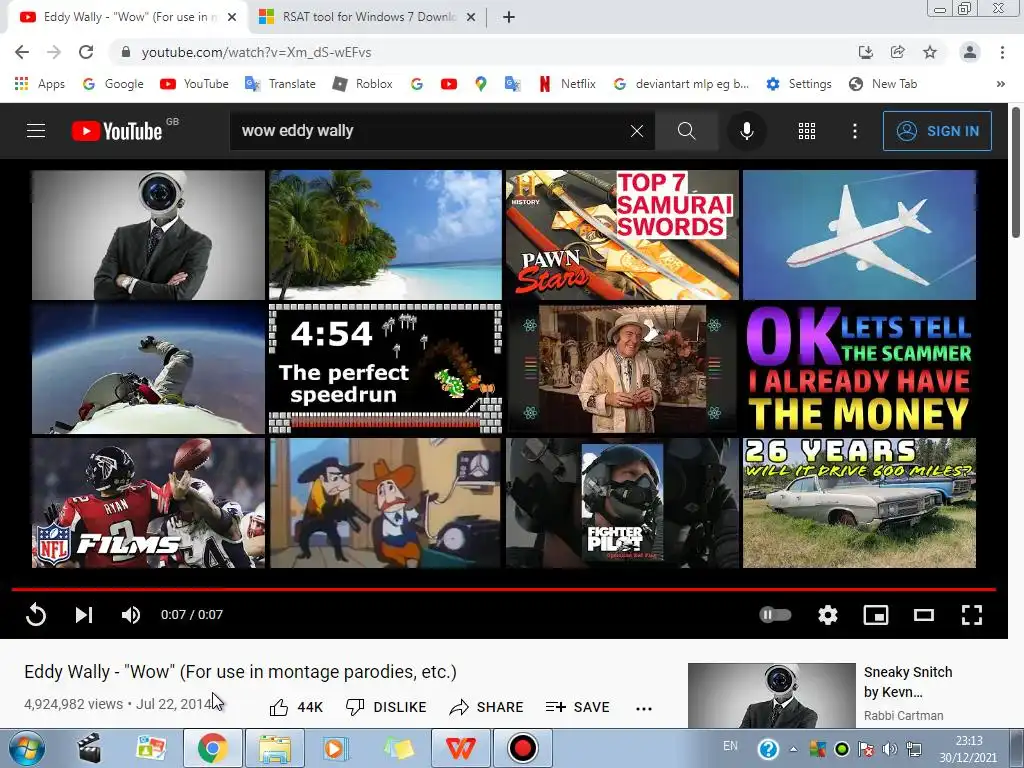
Task: Open the YouTube apps grid icon
Action: [x=807, y=131]
